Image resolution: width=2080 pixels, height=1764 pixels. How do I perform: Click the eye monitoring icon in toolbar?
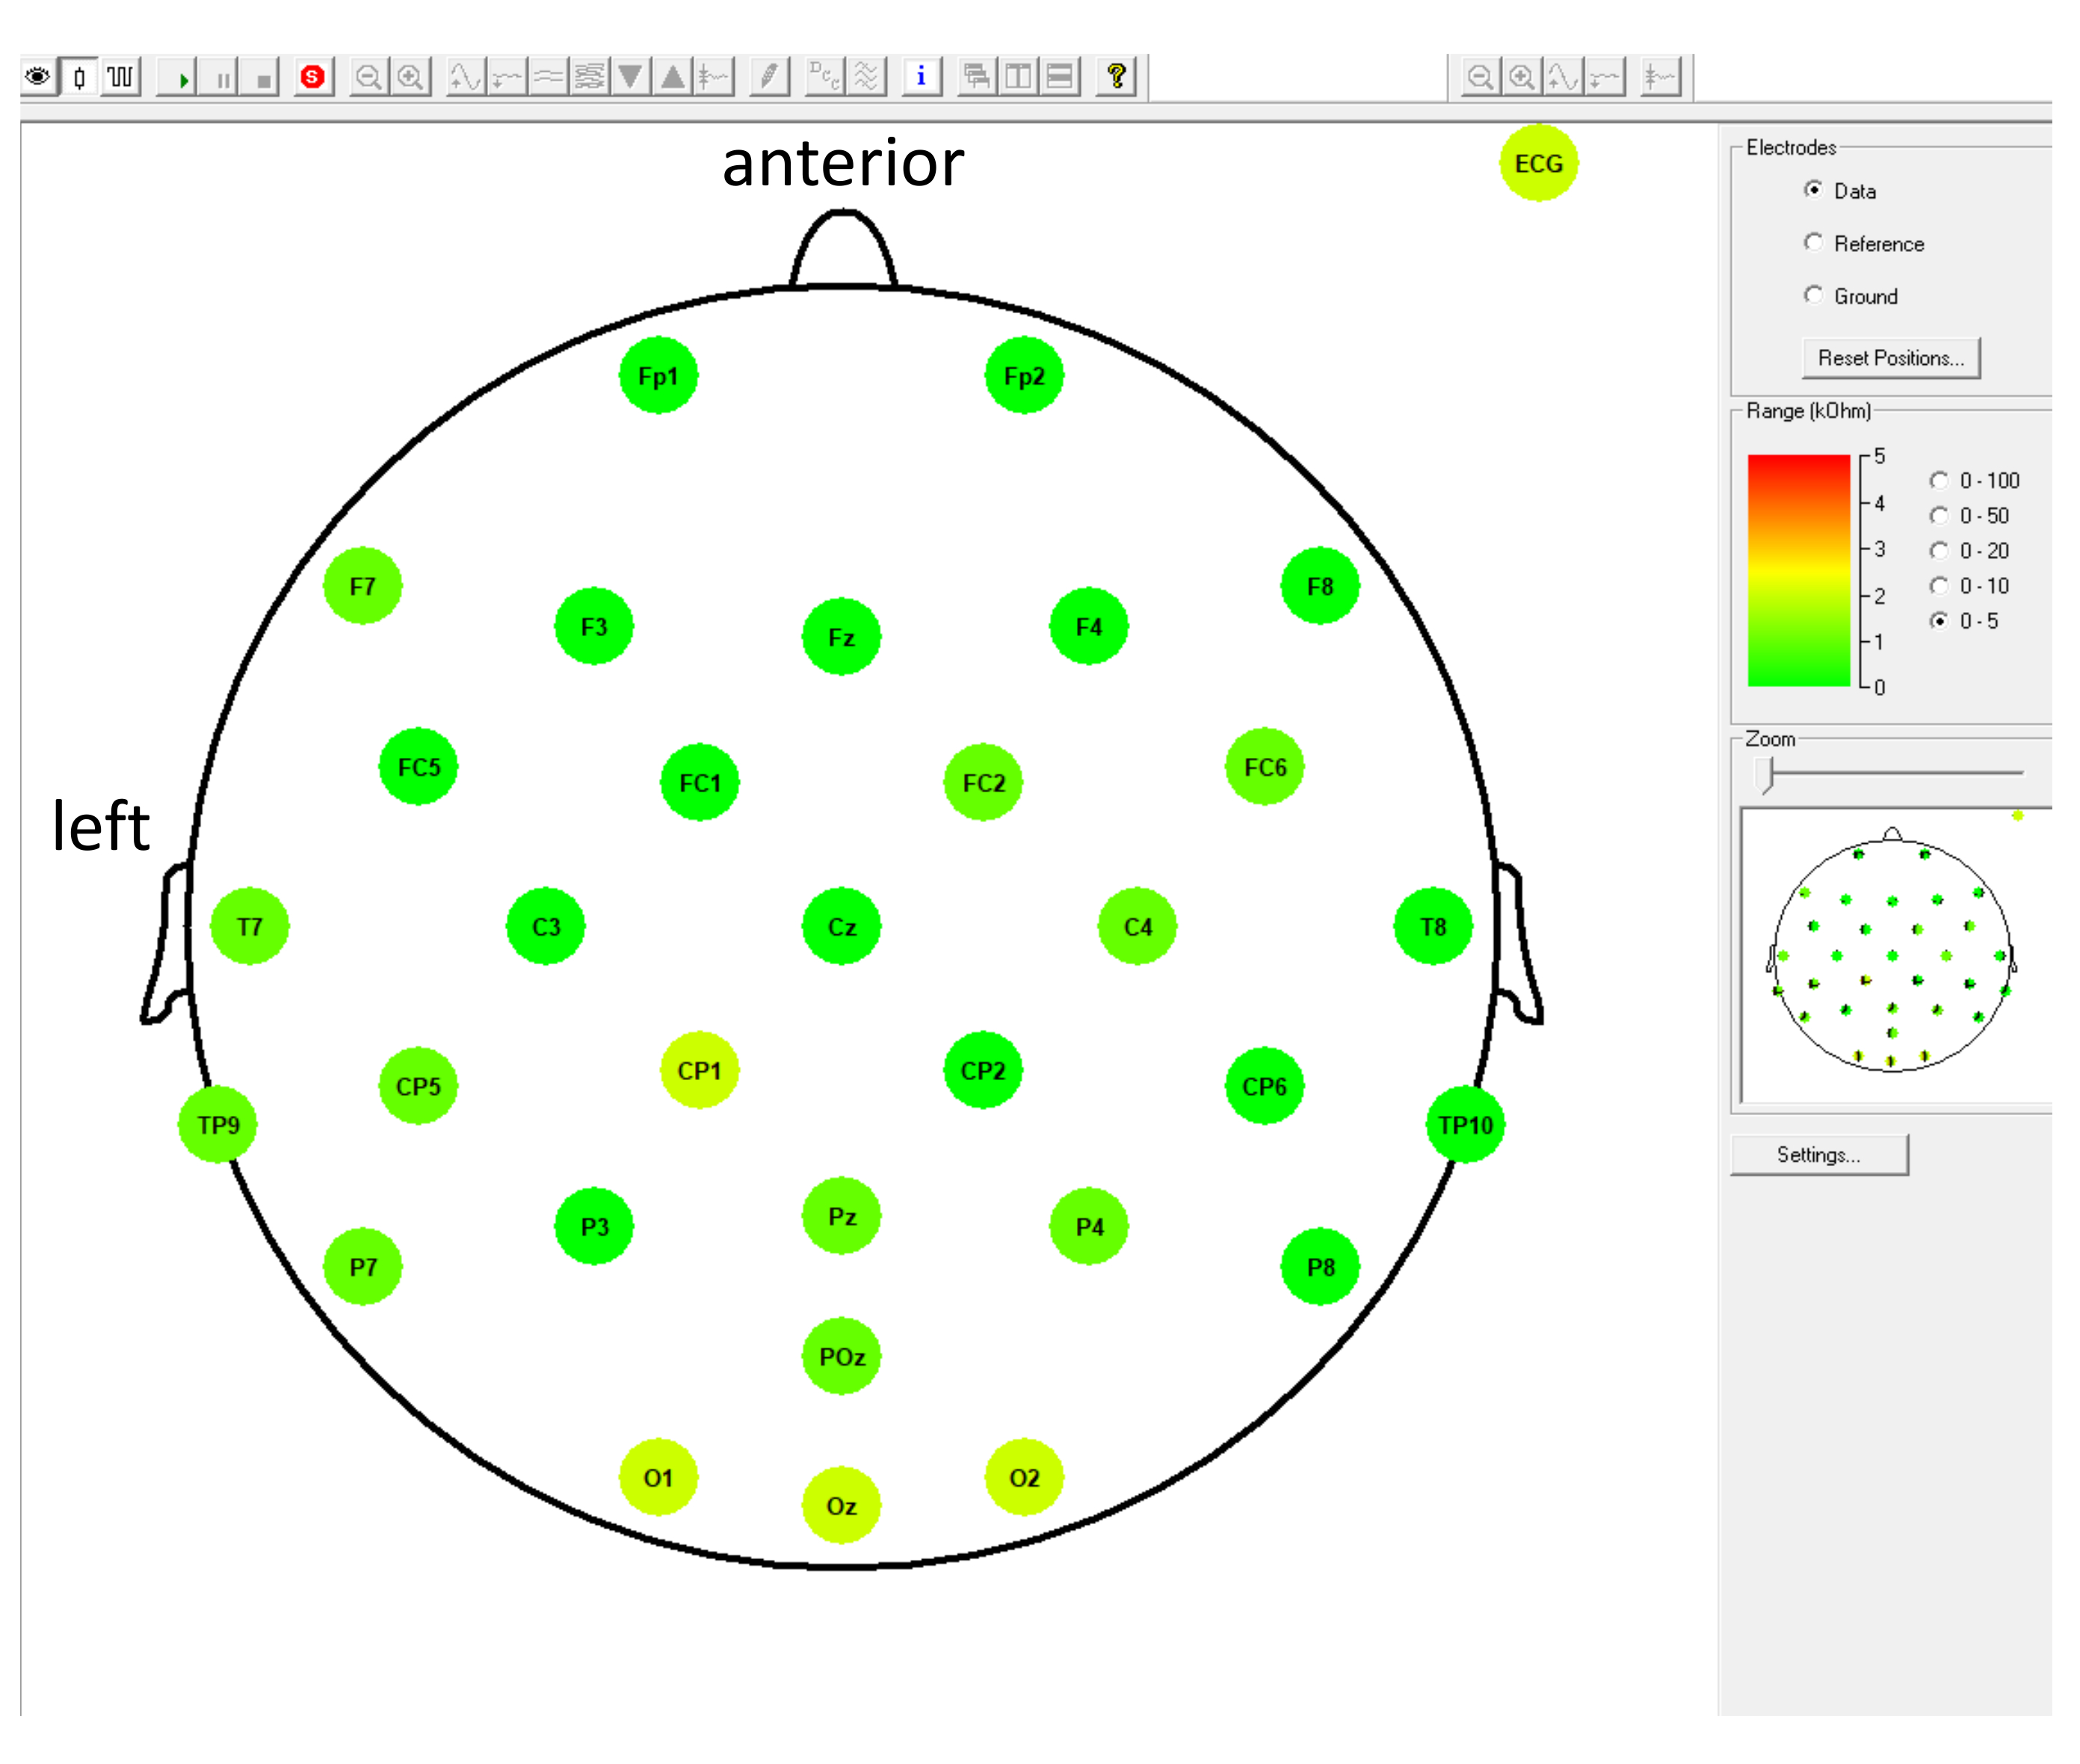pyautogui.click(x=38, y=77)
